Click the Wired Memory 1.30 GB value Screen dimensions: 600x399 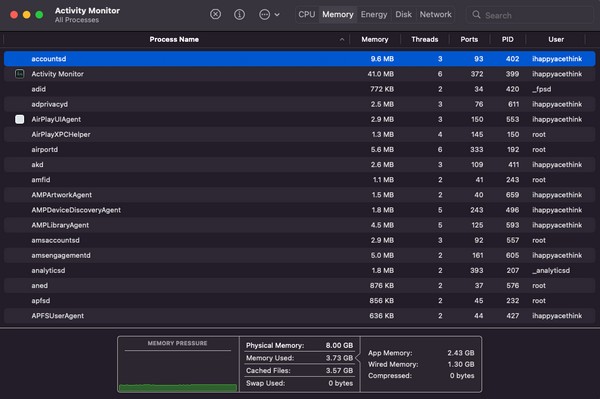click(x=461, y=365)
